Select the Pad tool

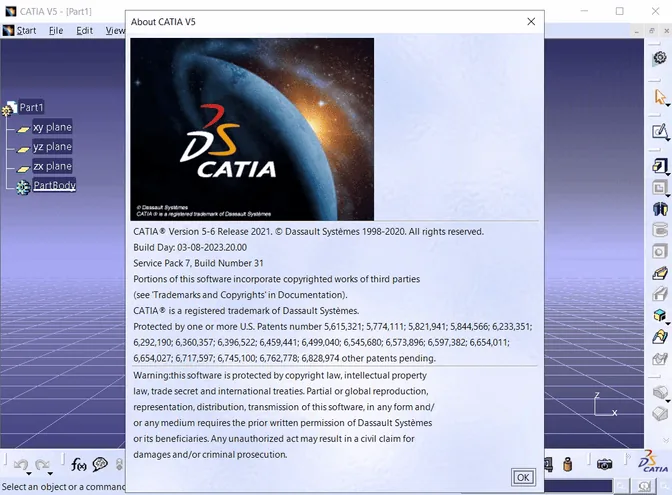click(659, 165)
